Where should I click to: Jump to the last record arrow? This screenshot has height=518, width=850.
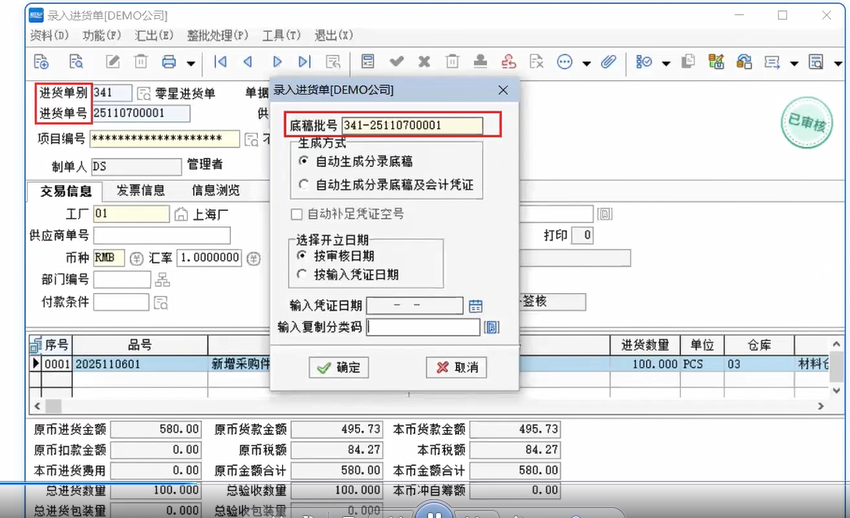[x=305, y=62]
